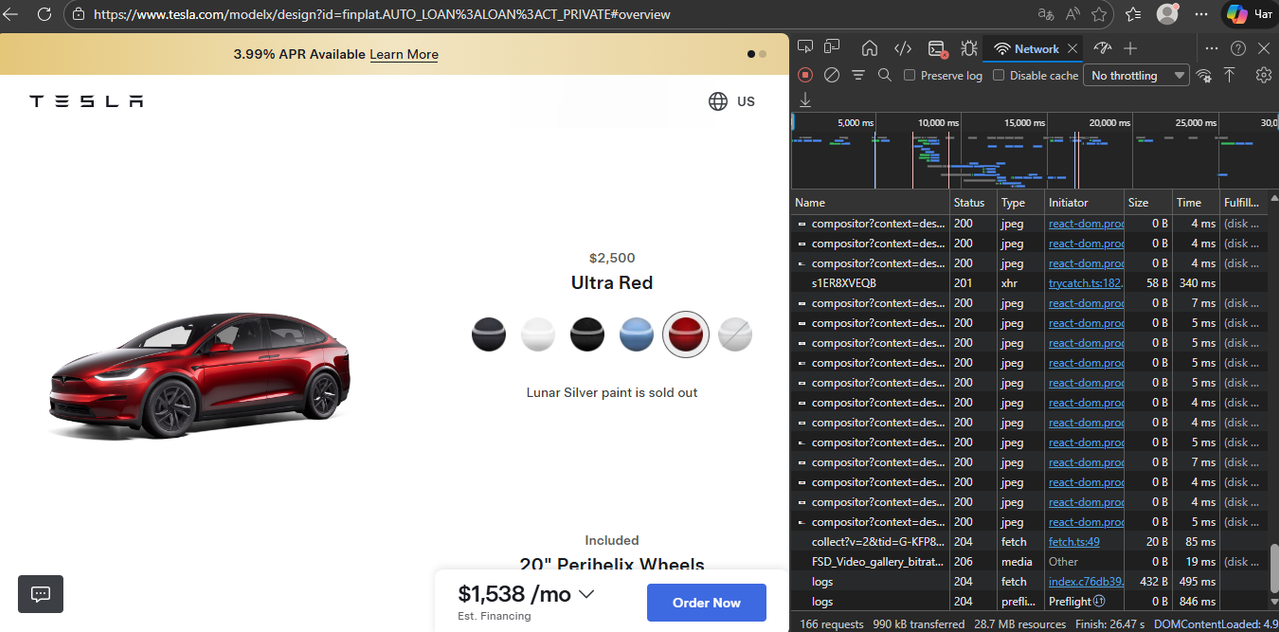Open the Performance panel gauge icon
The height and width of the screenshot is (632, 1279).
click(1103, 48)
